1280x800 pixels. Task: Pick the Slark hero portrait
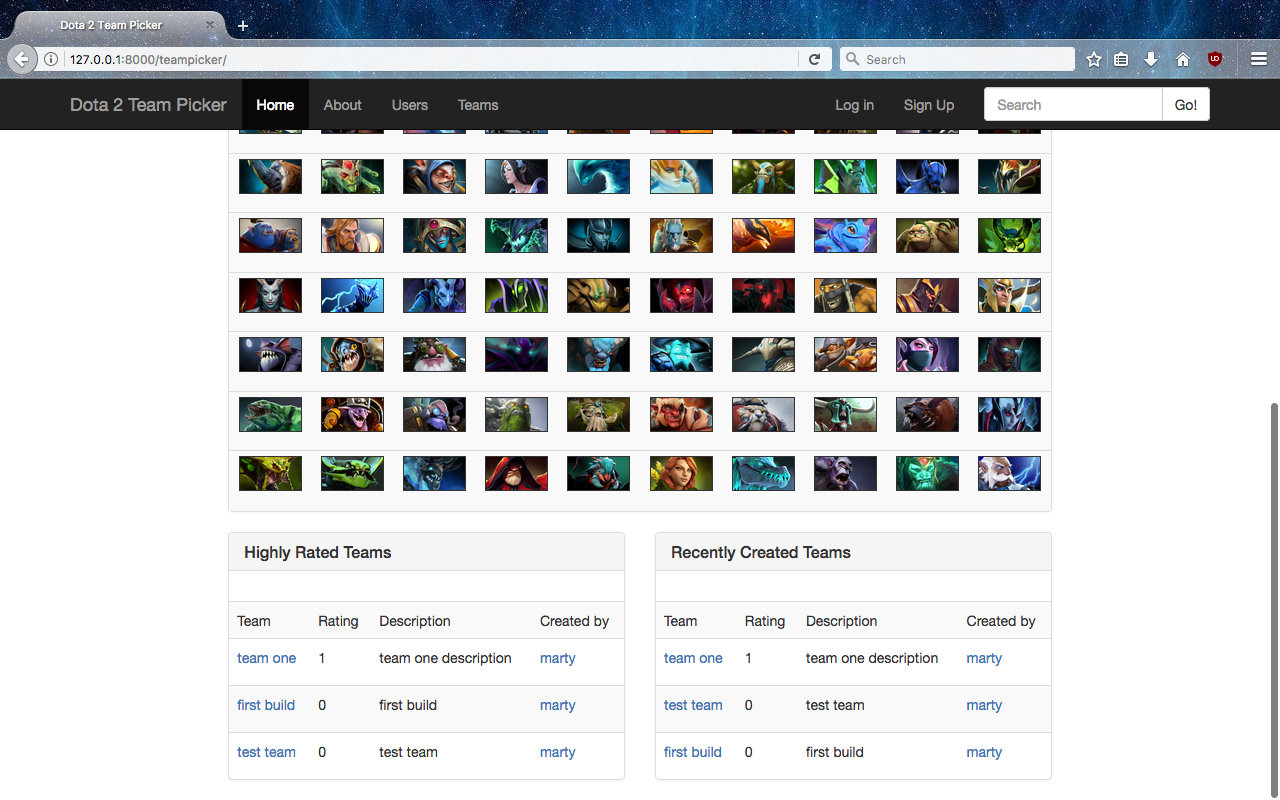pos(352,354)
